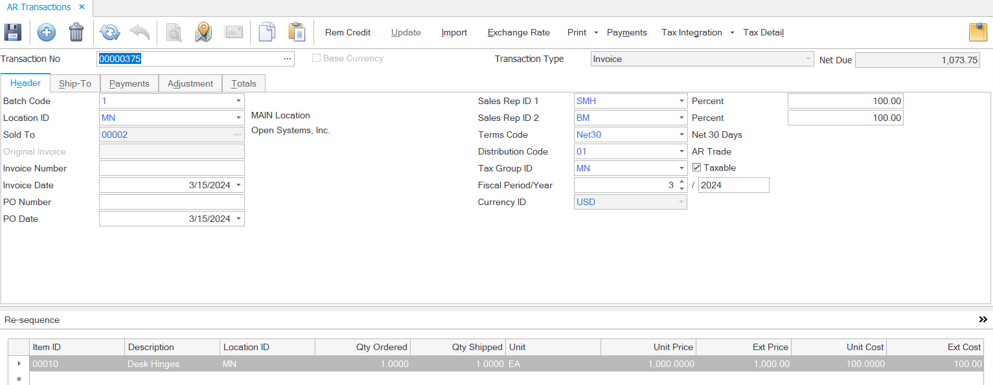Image resolution: width=993 pixels, height=385 pixels.
Task: Click the Delete trash can icon
Action: click(76, 32)
